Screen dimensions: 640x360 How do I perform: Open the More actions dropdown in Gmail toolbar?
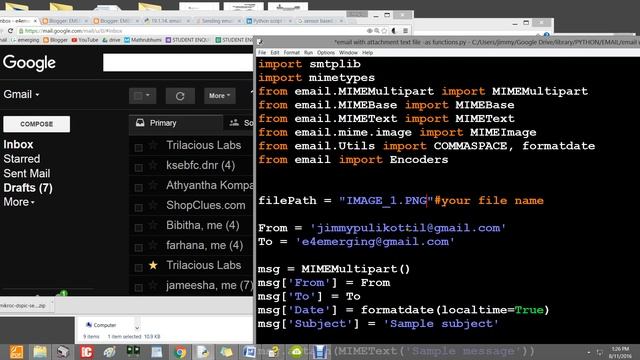click(x=220, y=96)
